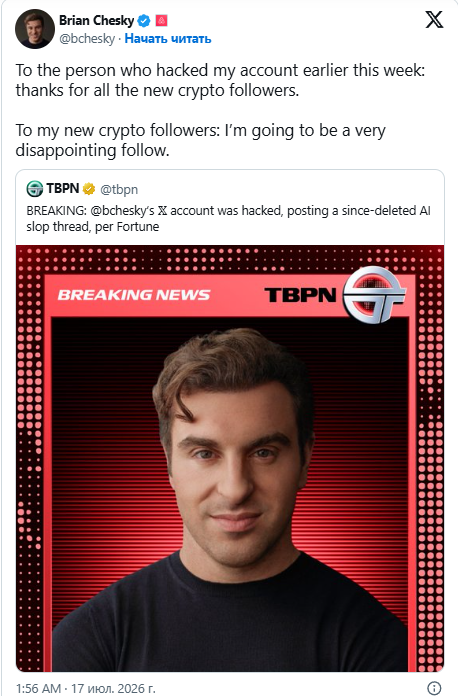Screen dimensions: 458x696
Task: Open the quoted BREAKING post text
Action: (228, 218)
